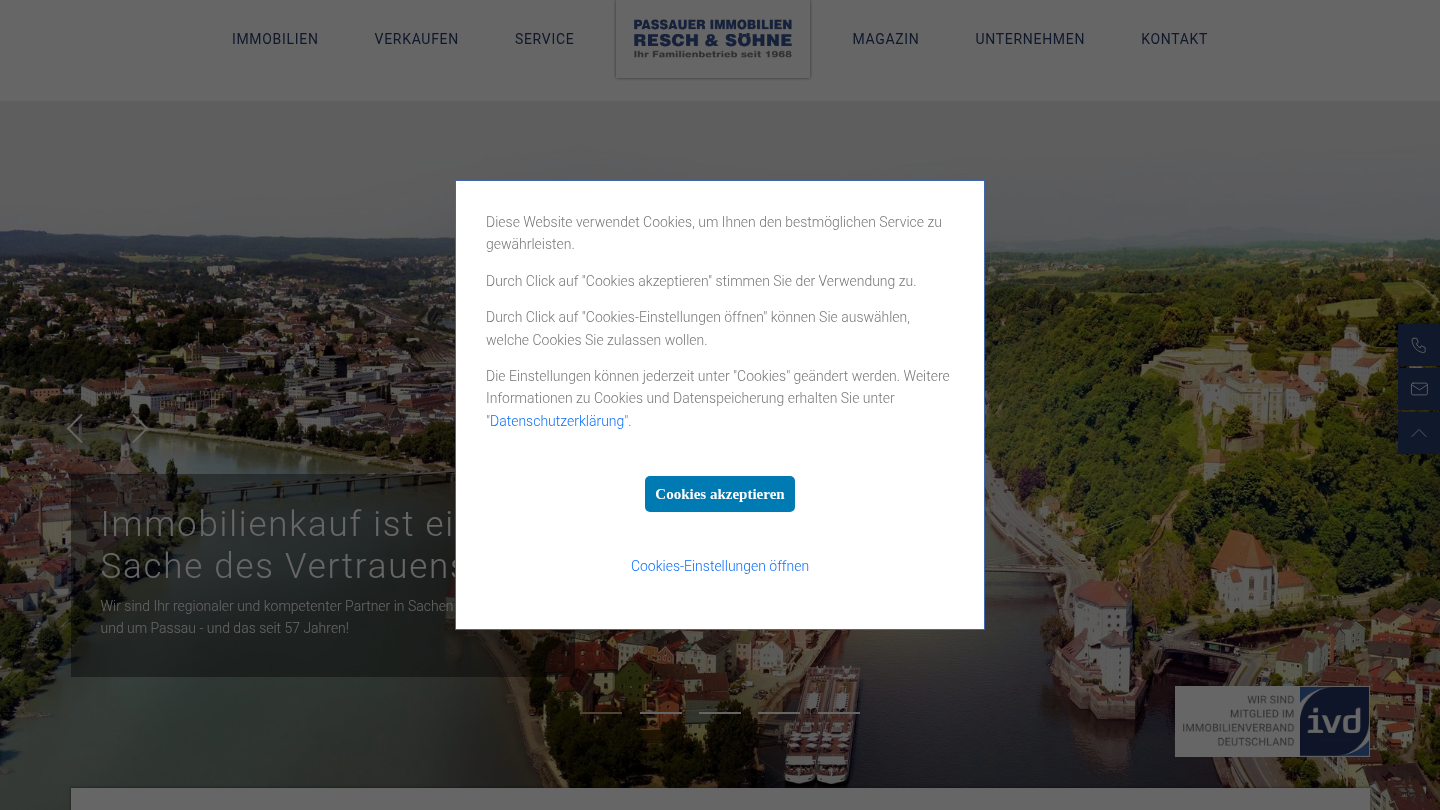Click the ivd membership badge
1440x810 pixels.
[1272, 721]
